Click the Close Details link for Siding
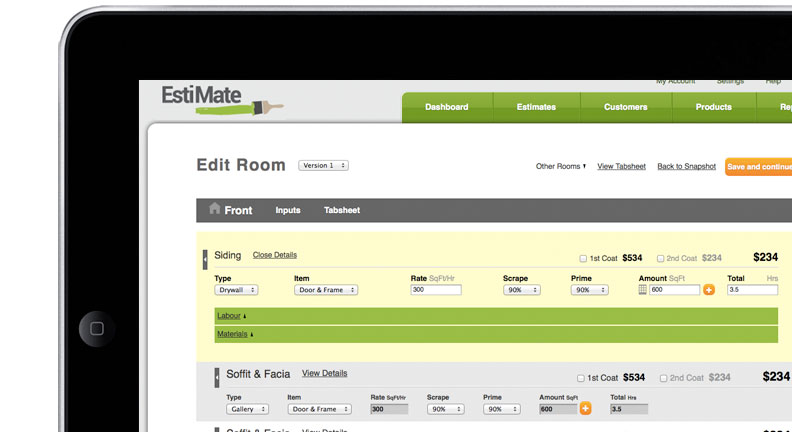 [x=274, y=255]
